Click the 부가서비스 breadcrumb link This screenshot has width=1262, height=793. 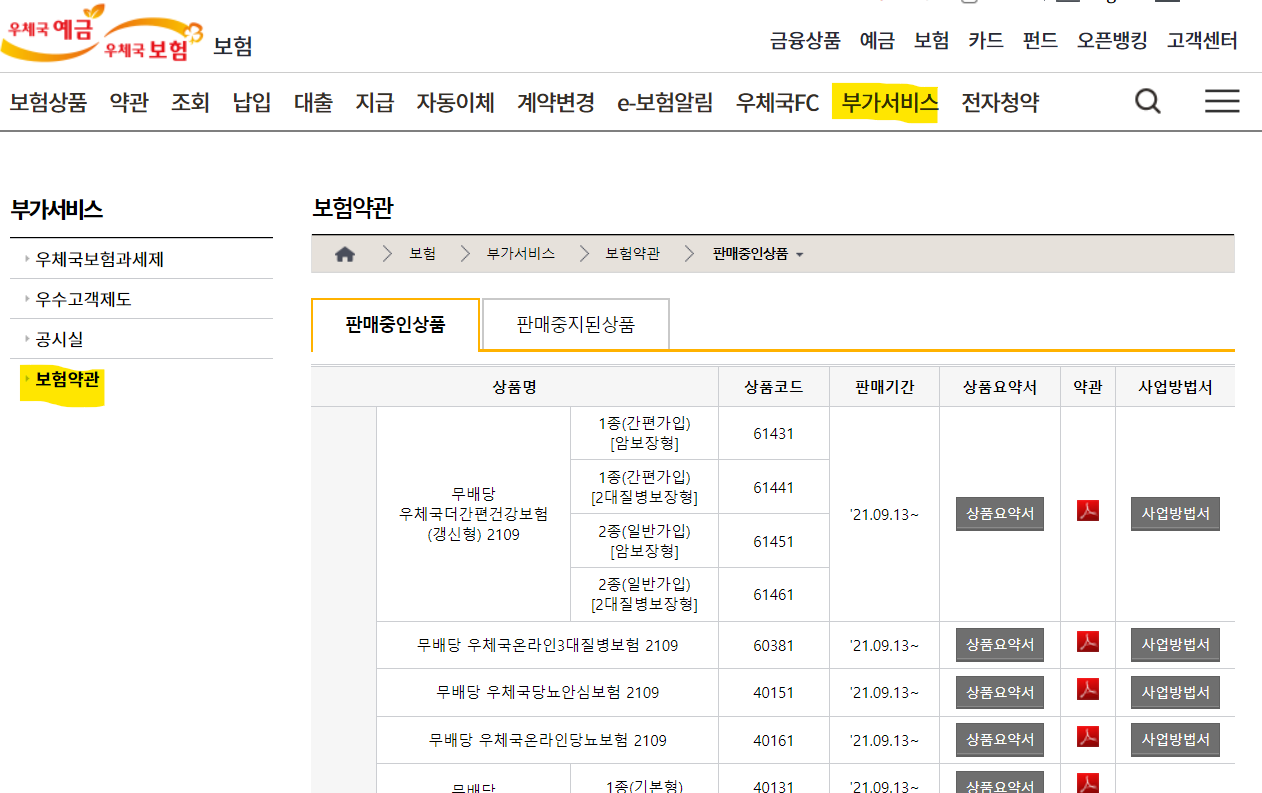[x=520, y=254]
